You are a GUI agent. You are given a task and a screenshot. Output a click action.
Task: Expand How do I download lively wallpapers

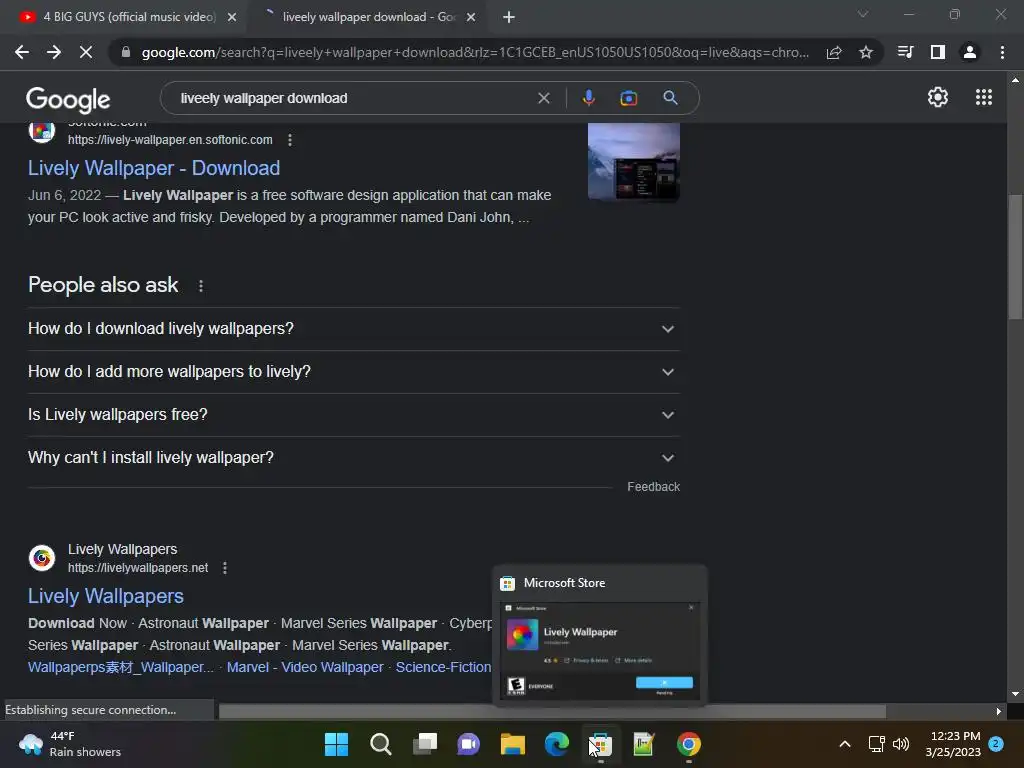tap(353, 328)
